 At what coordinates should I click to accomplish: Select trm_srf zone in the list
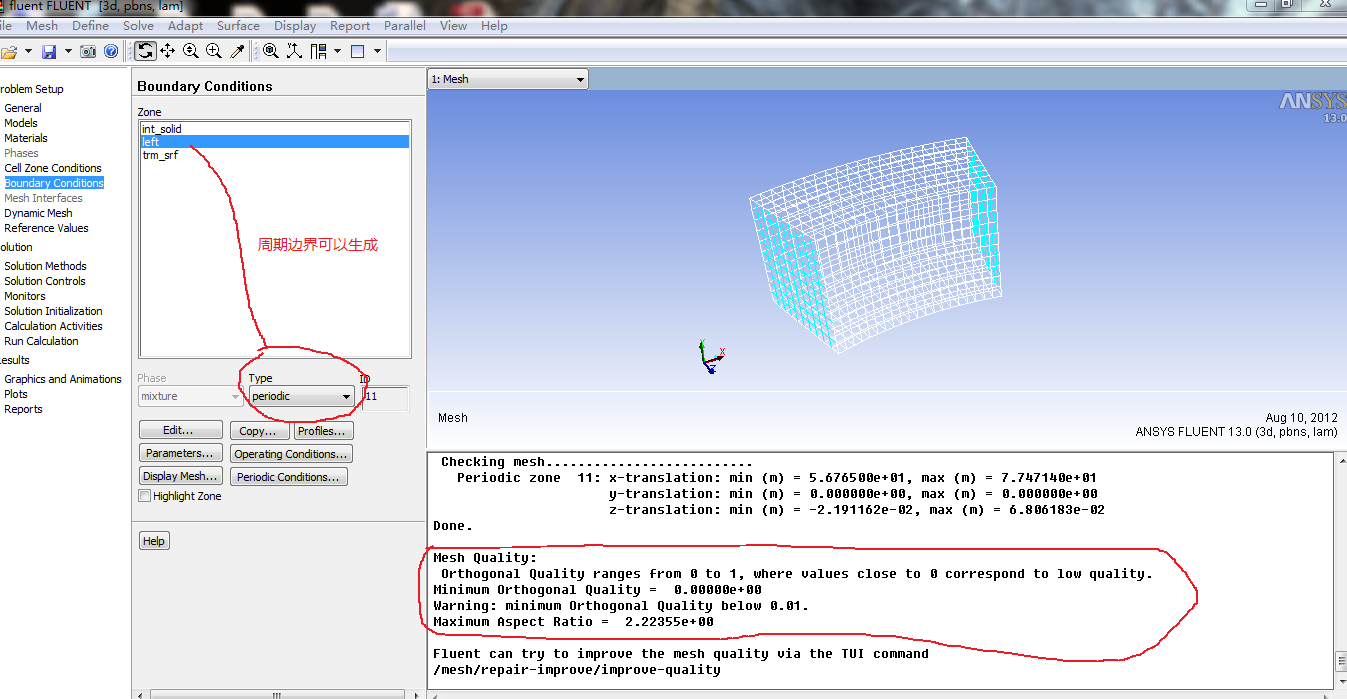click(x=160, y=155)
